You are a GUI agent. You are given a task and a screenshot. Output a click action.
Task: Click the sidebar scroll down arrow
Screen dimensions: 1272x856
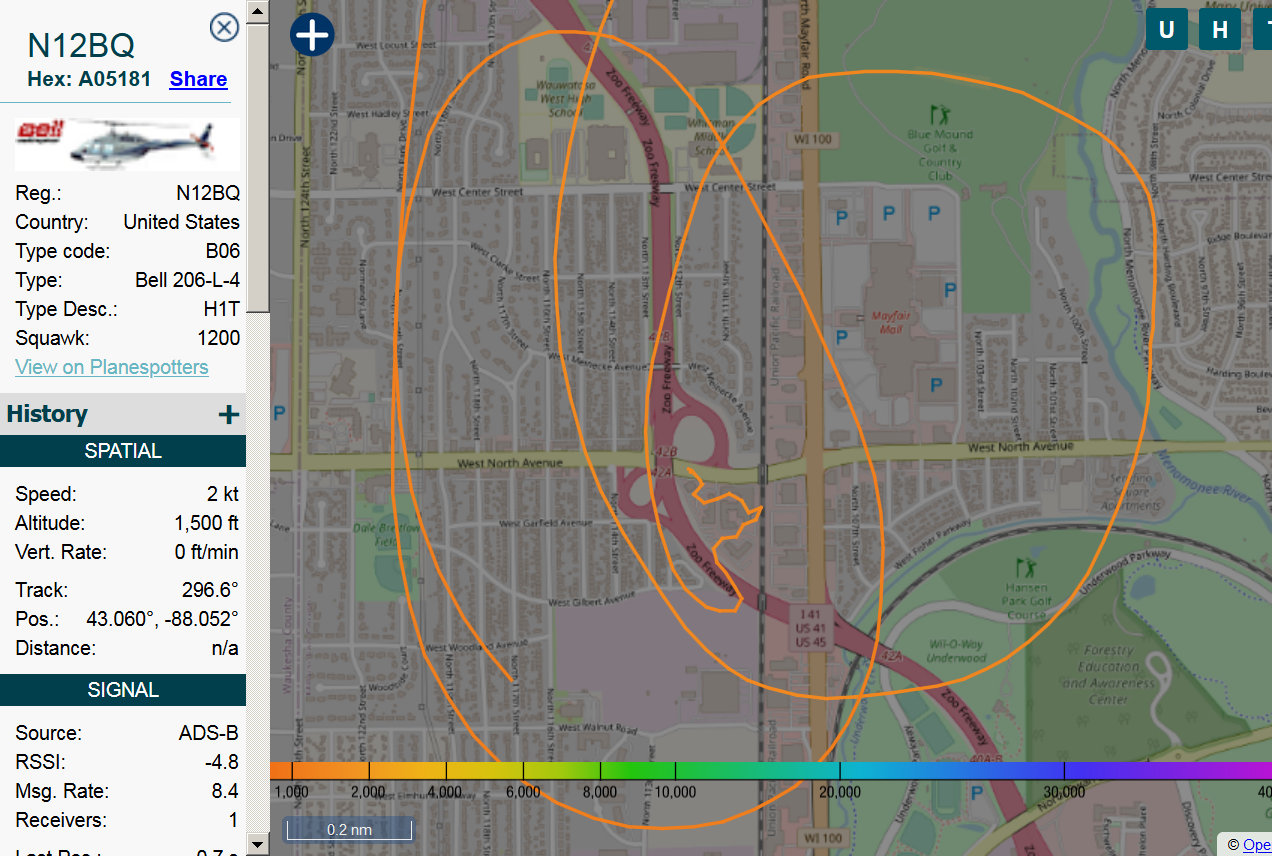[257, 844]
